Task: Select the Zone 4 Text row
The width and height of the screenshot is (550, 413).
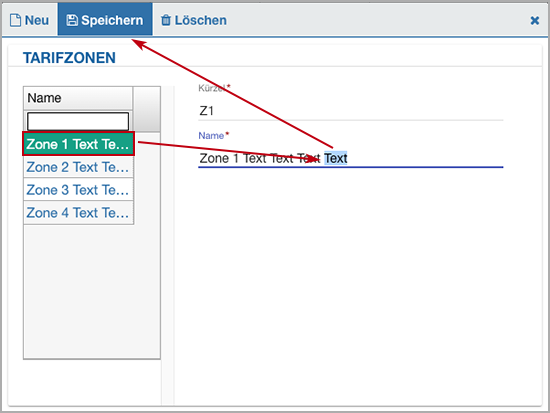Action: 79,212
